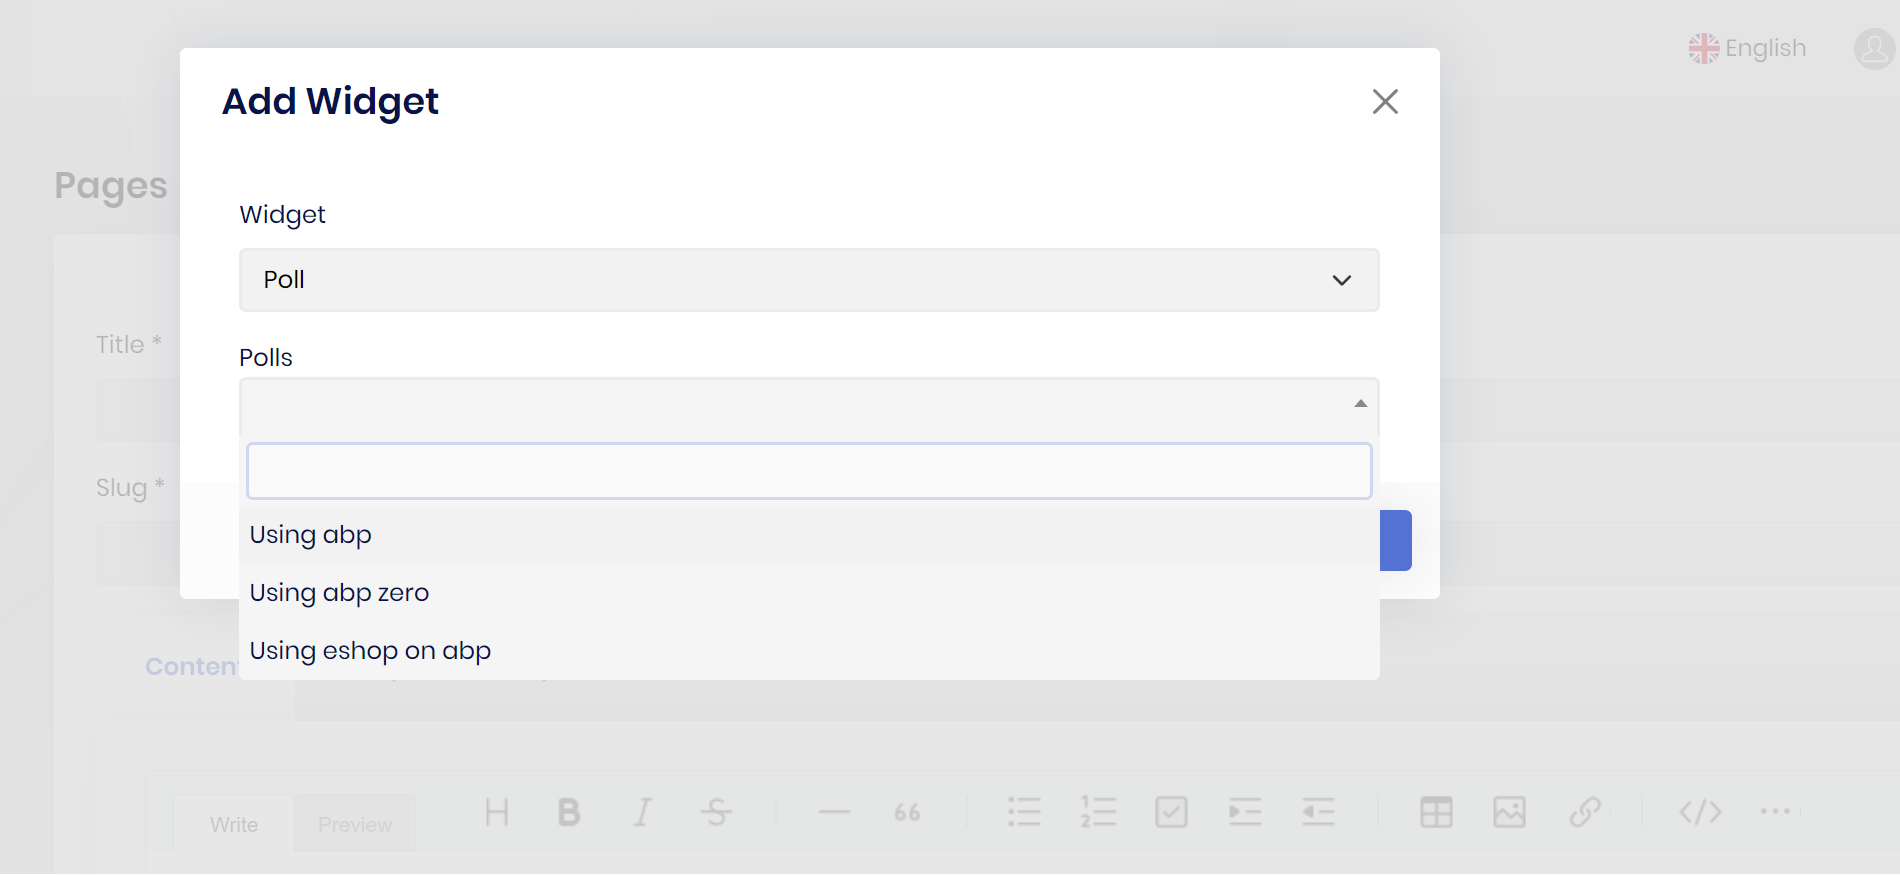This screenshot has height=875, width=1900.
Task: Click the Heading icon in editor toolbar
Action: pyautogui.click(x=497, y=812)
